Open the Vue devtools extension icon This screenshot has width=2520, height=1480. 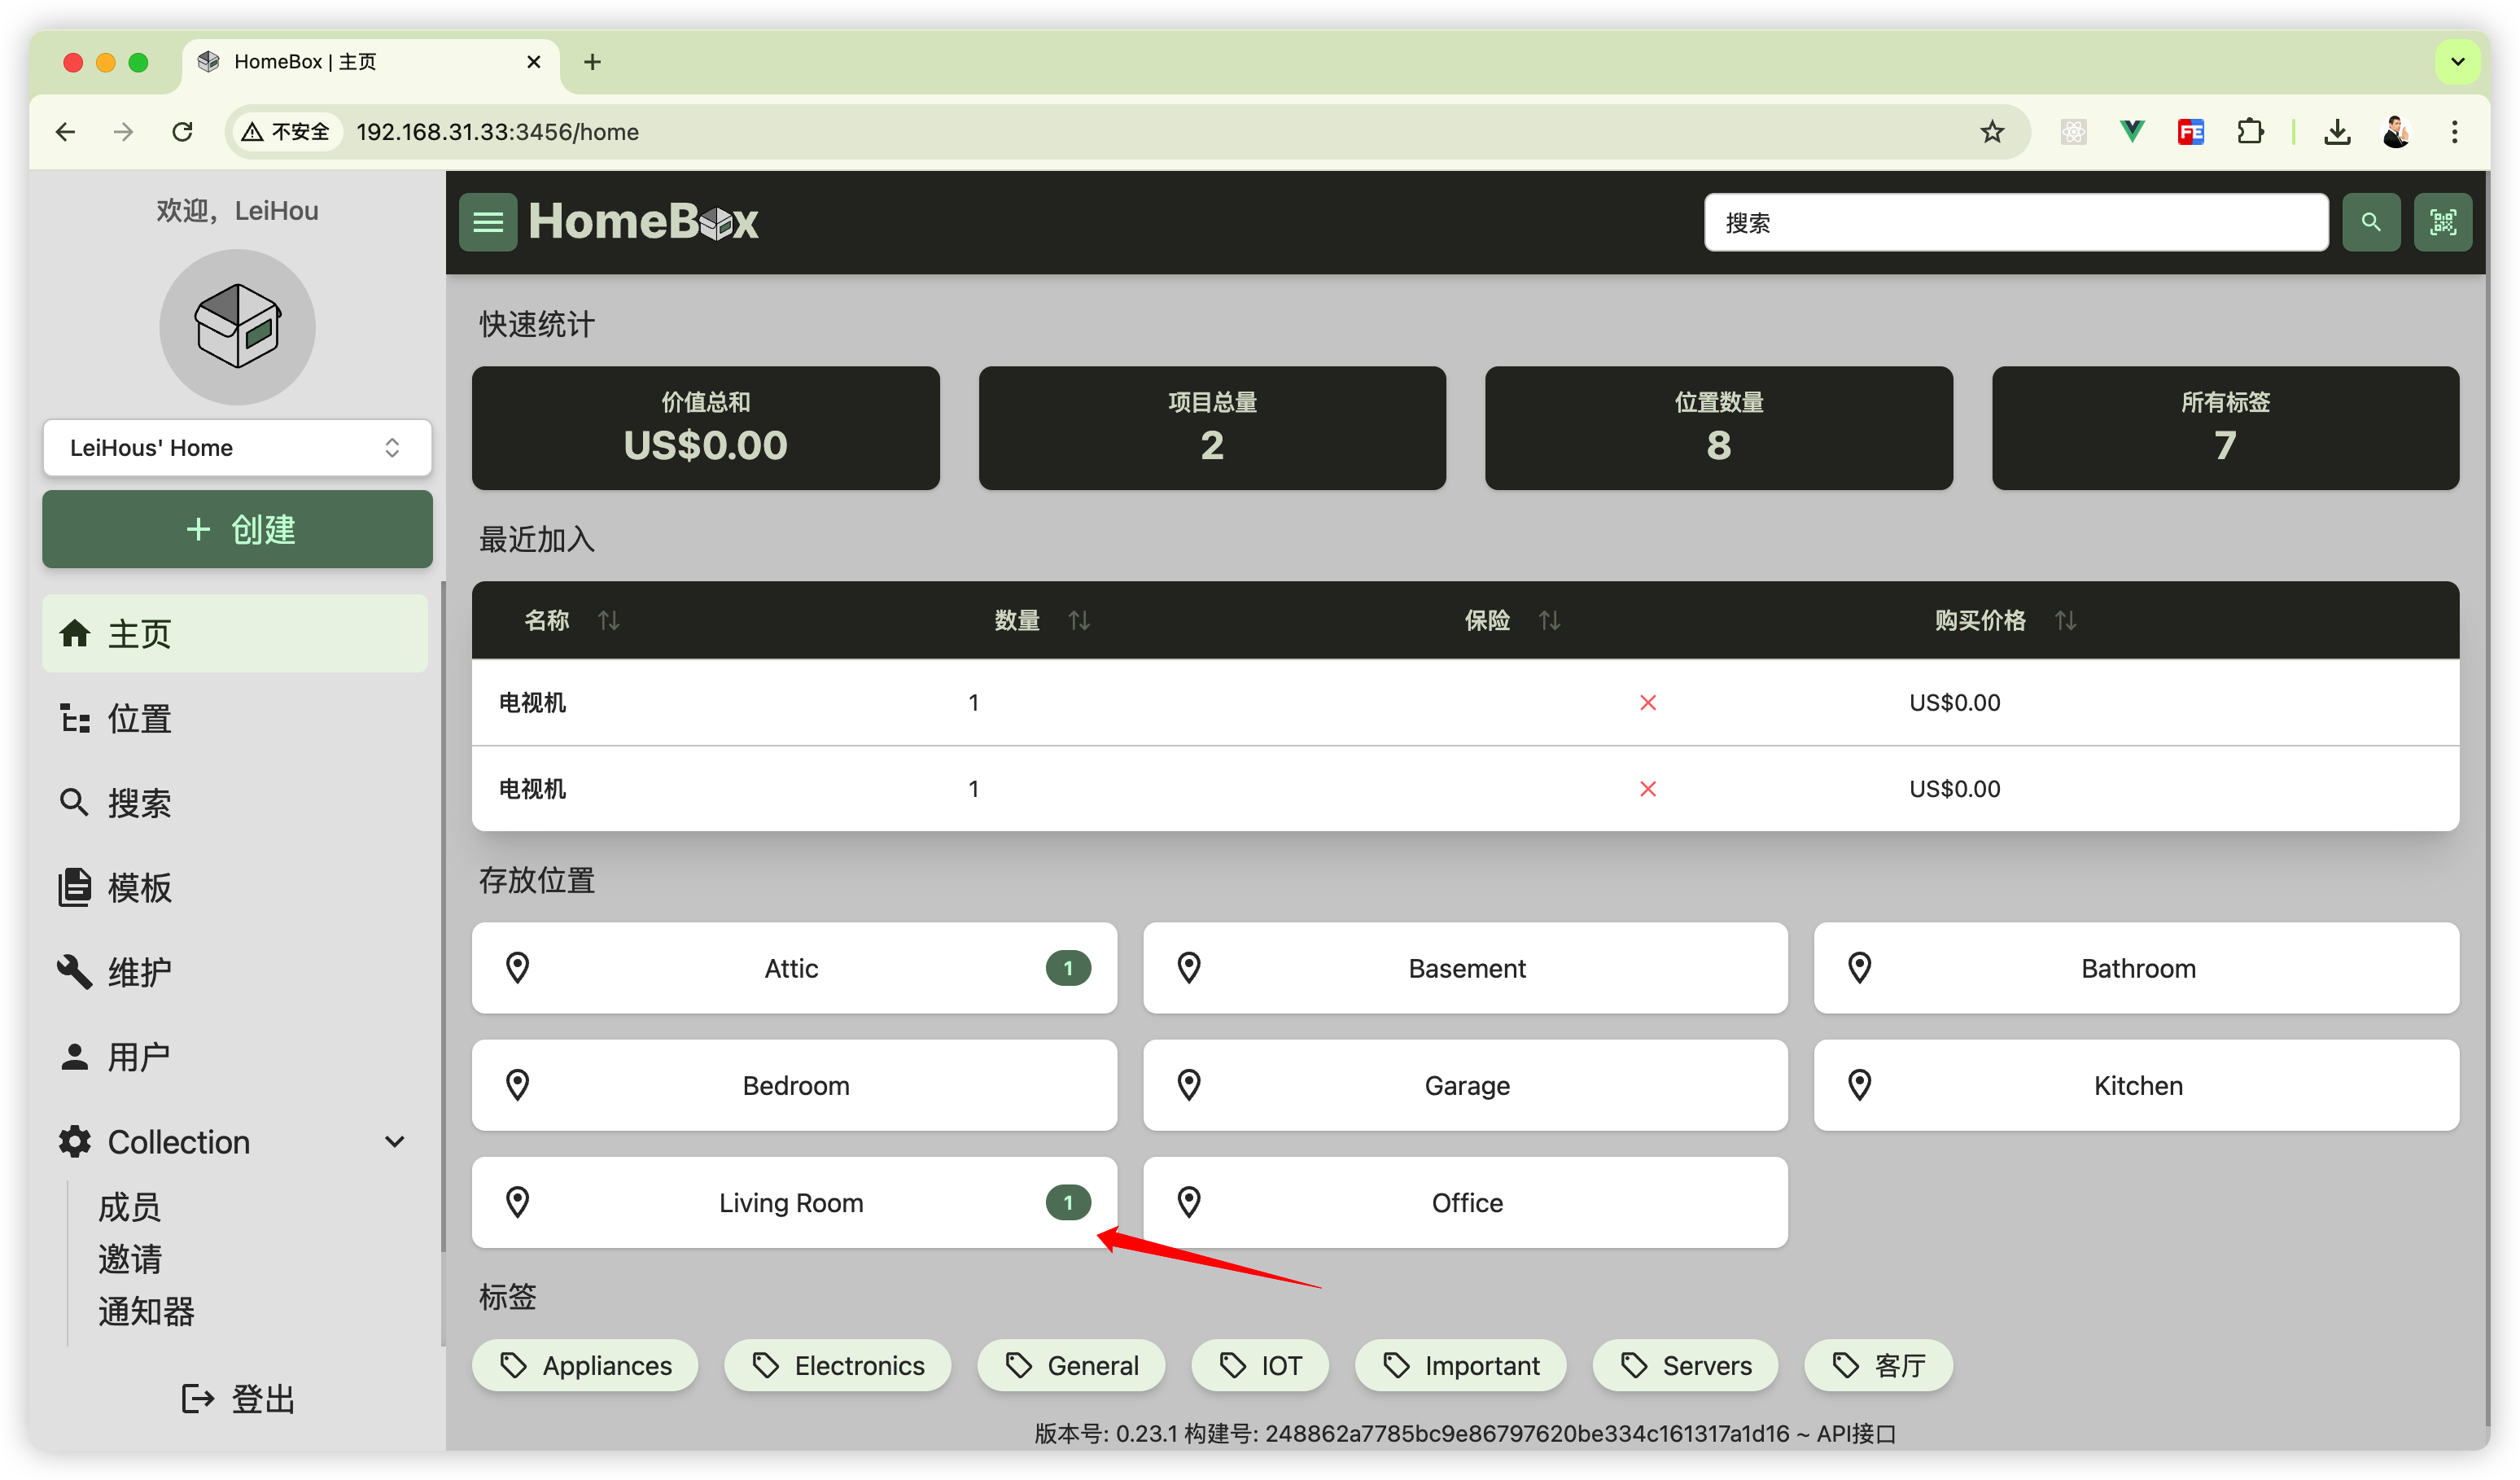2132,131
